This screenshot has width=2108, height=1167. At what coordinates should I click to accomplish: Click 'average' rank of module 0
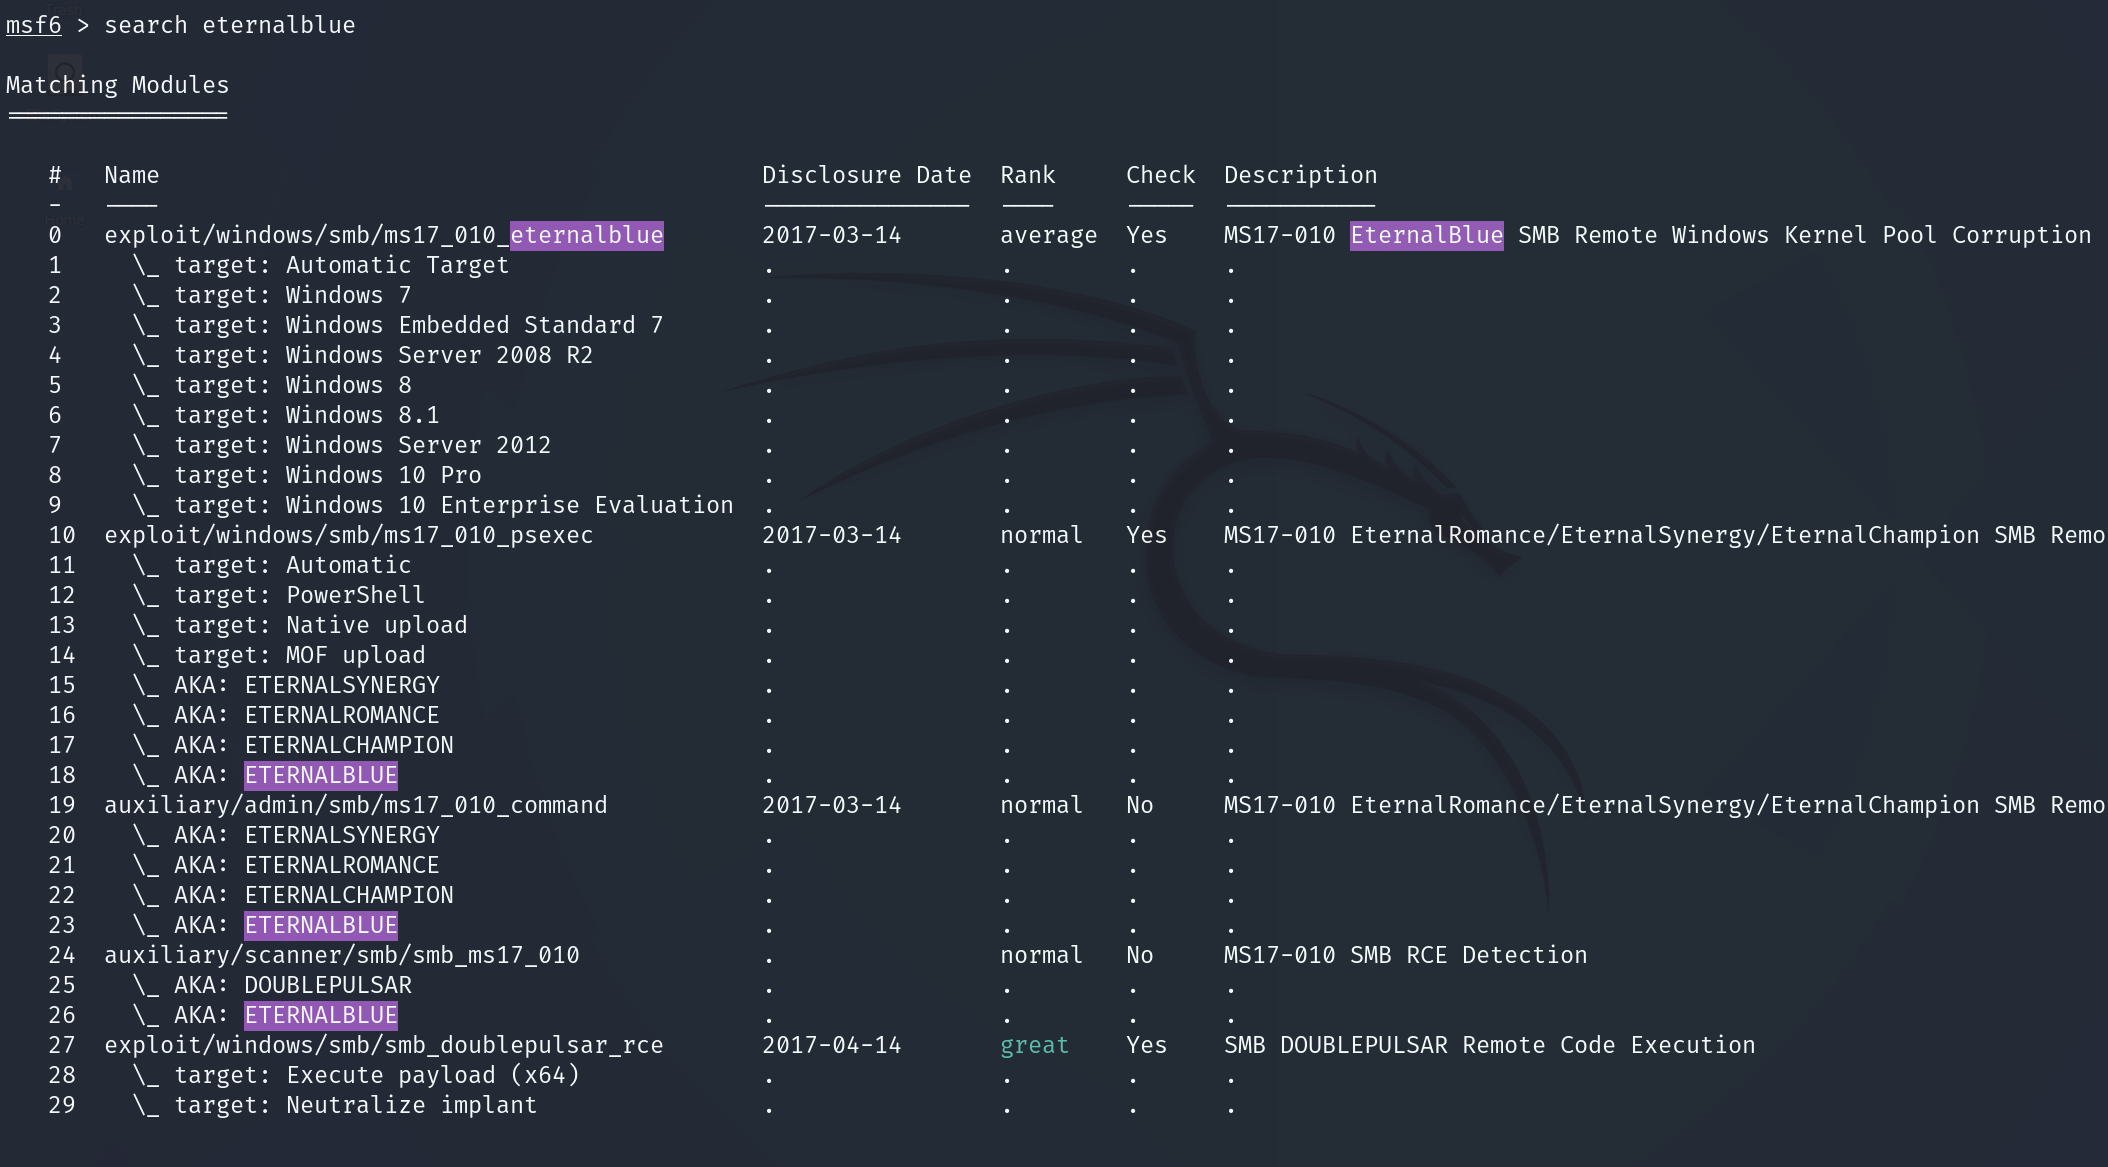(1048, 235)
